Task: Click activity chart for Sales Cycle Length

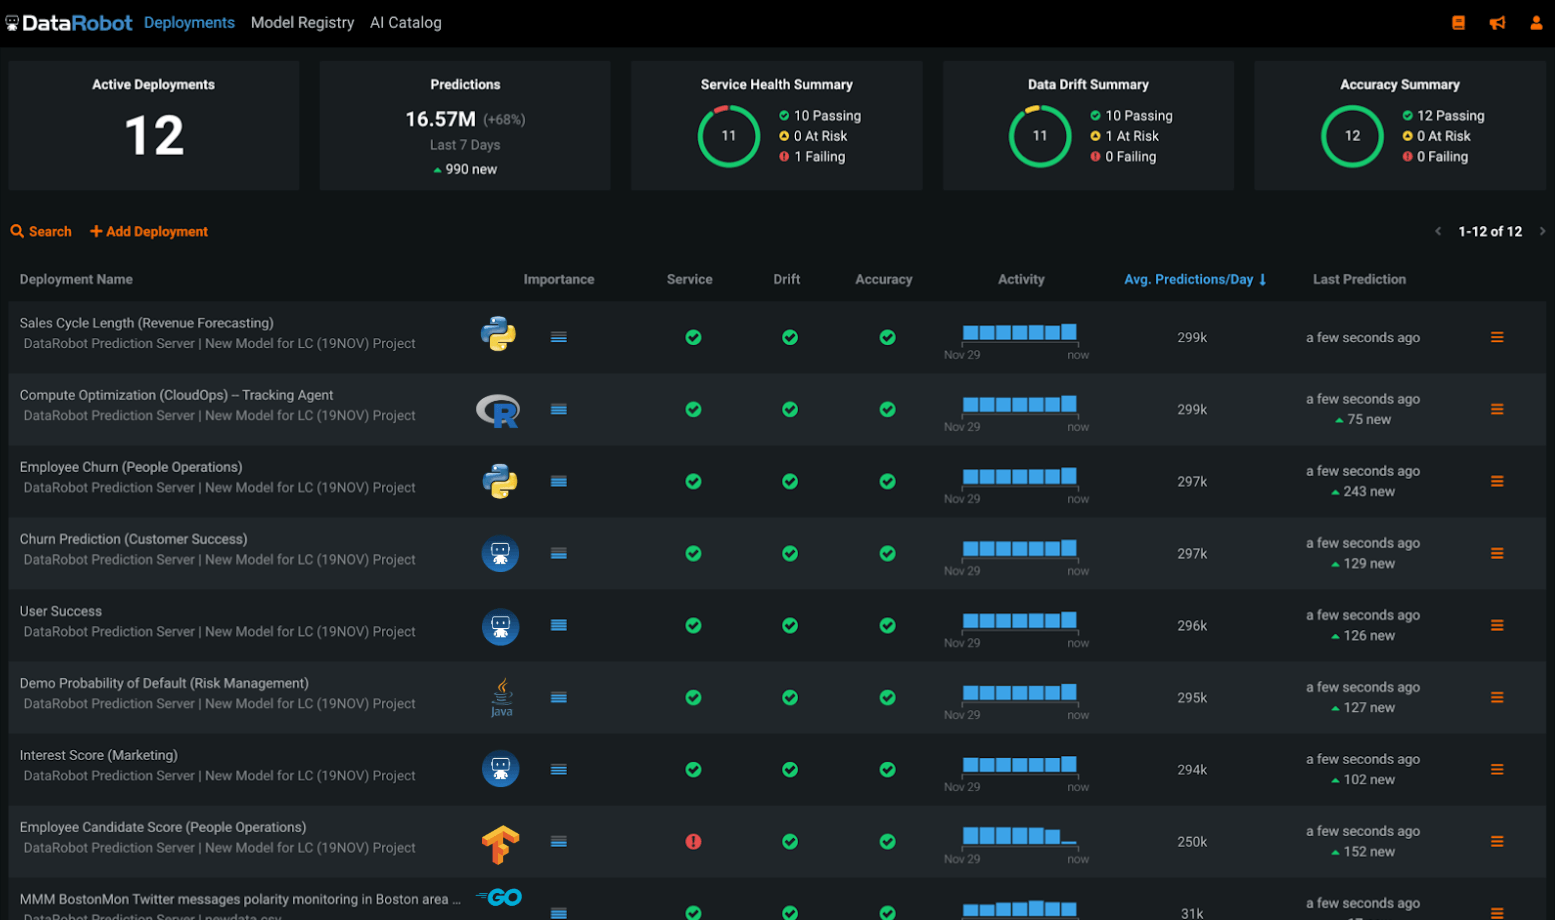Action: click(1018, 337)
